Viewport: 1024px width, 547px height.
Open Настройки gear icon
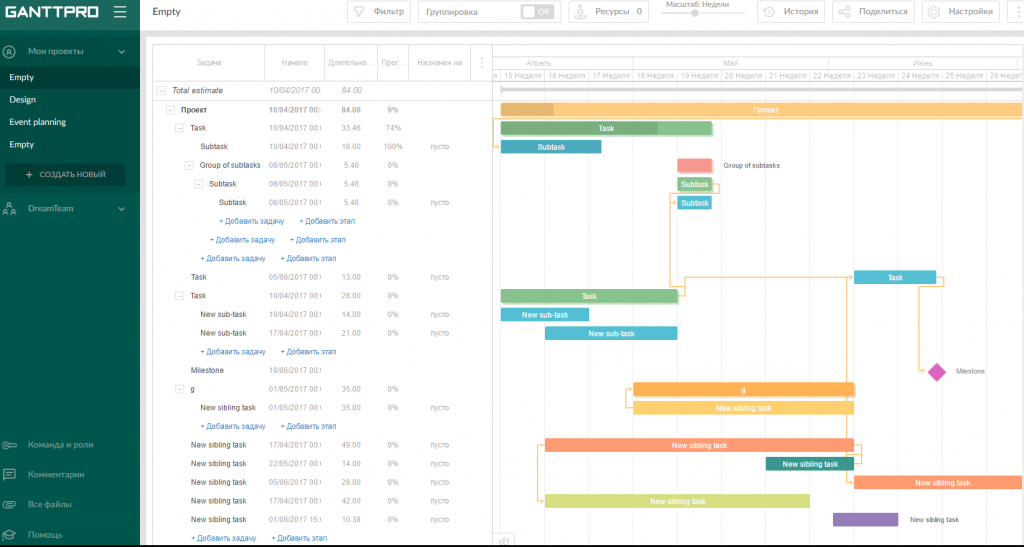pos(933,12)
